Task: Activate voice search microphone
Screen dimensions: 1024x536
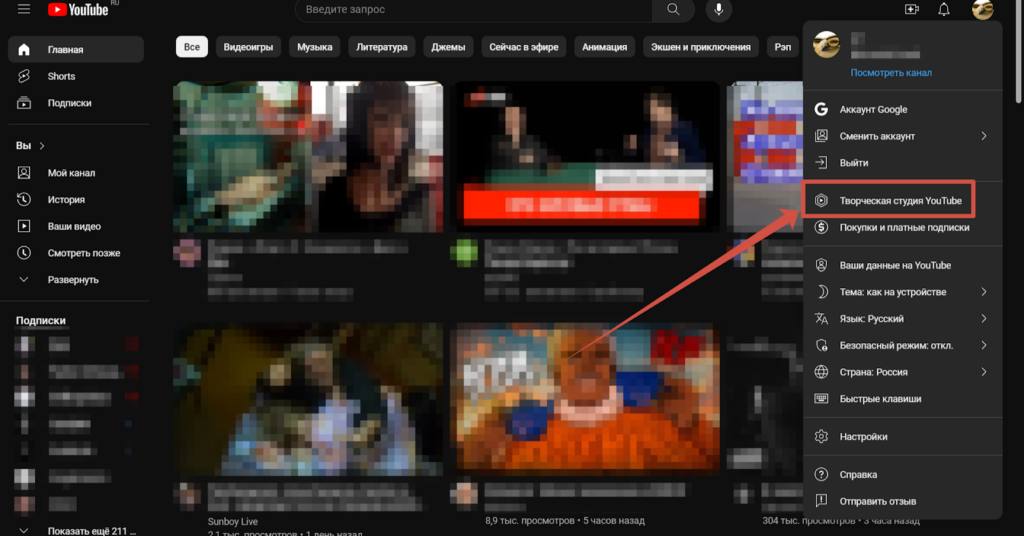Action: 718,9
